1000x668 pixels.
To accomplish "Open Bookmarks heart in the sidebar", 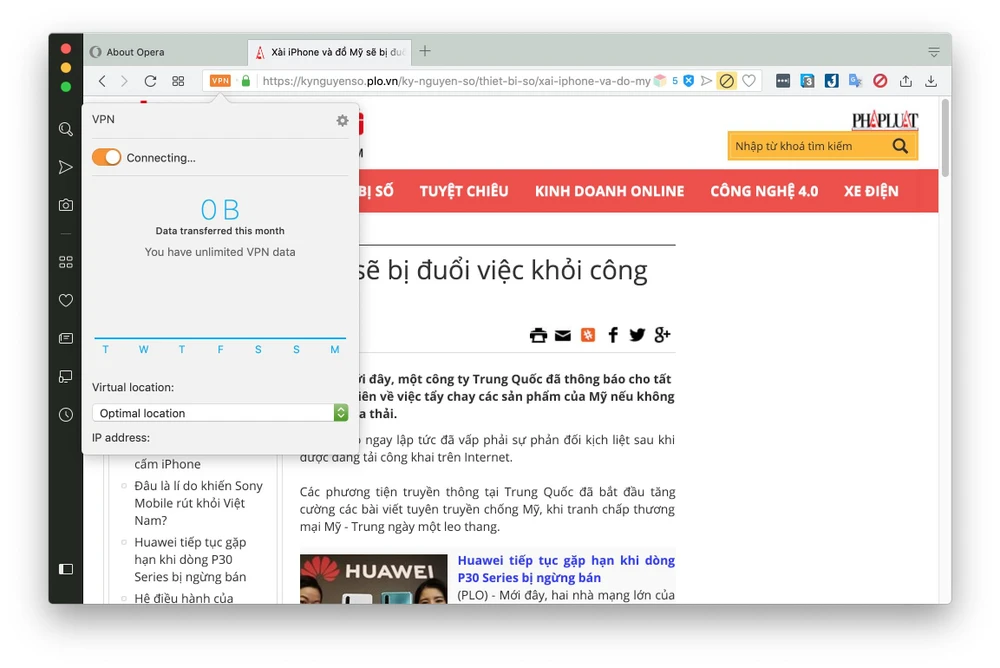I will (x=66, y=300).
